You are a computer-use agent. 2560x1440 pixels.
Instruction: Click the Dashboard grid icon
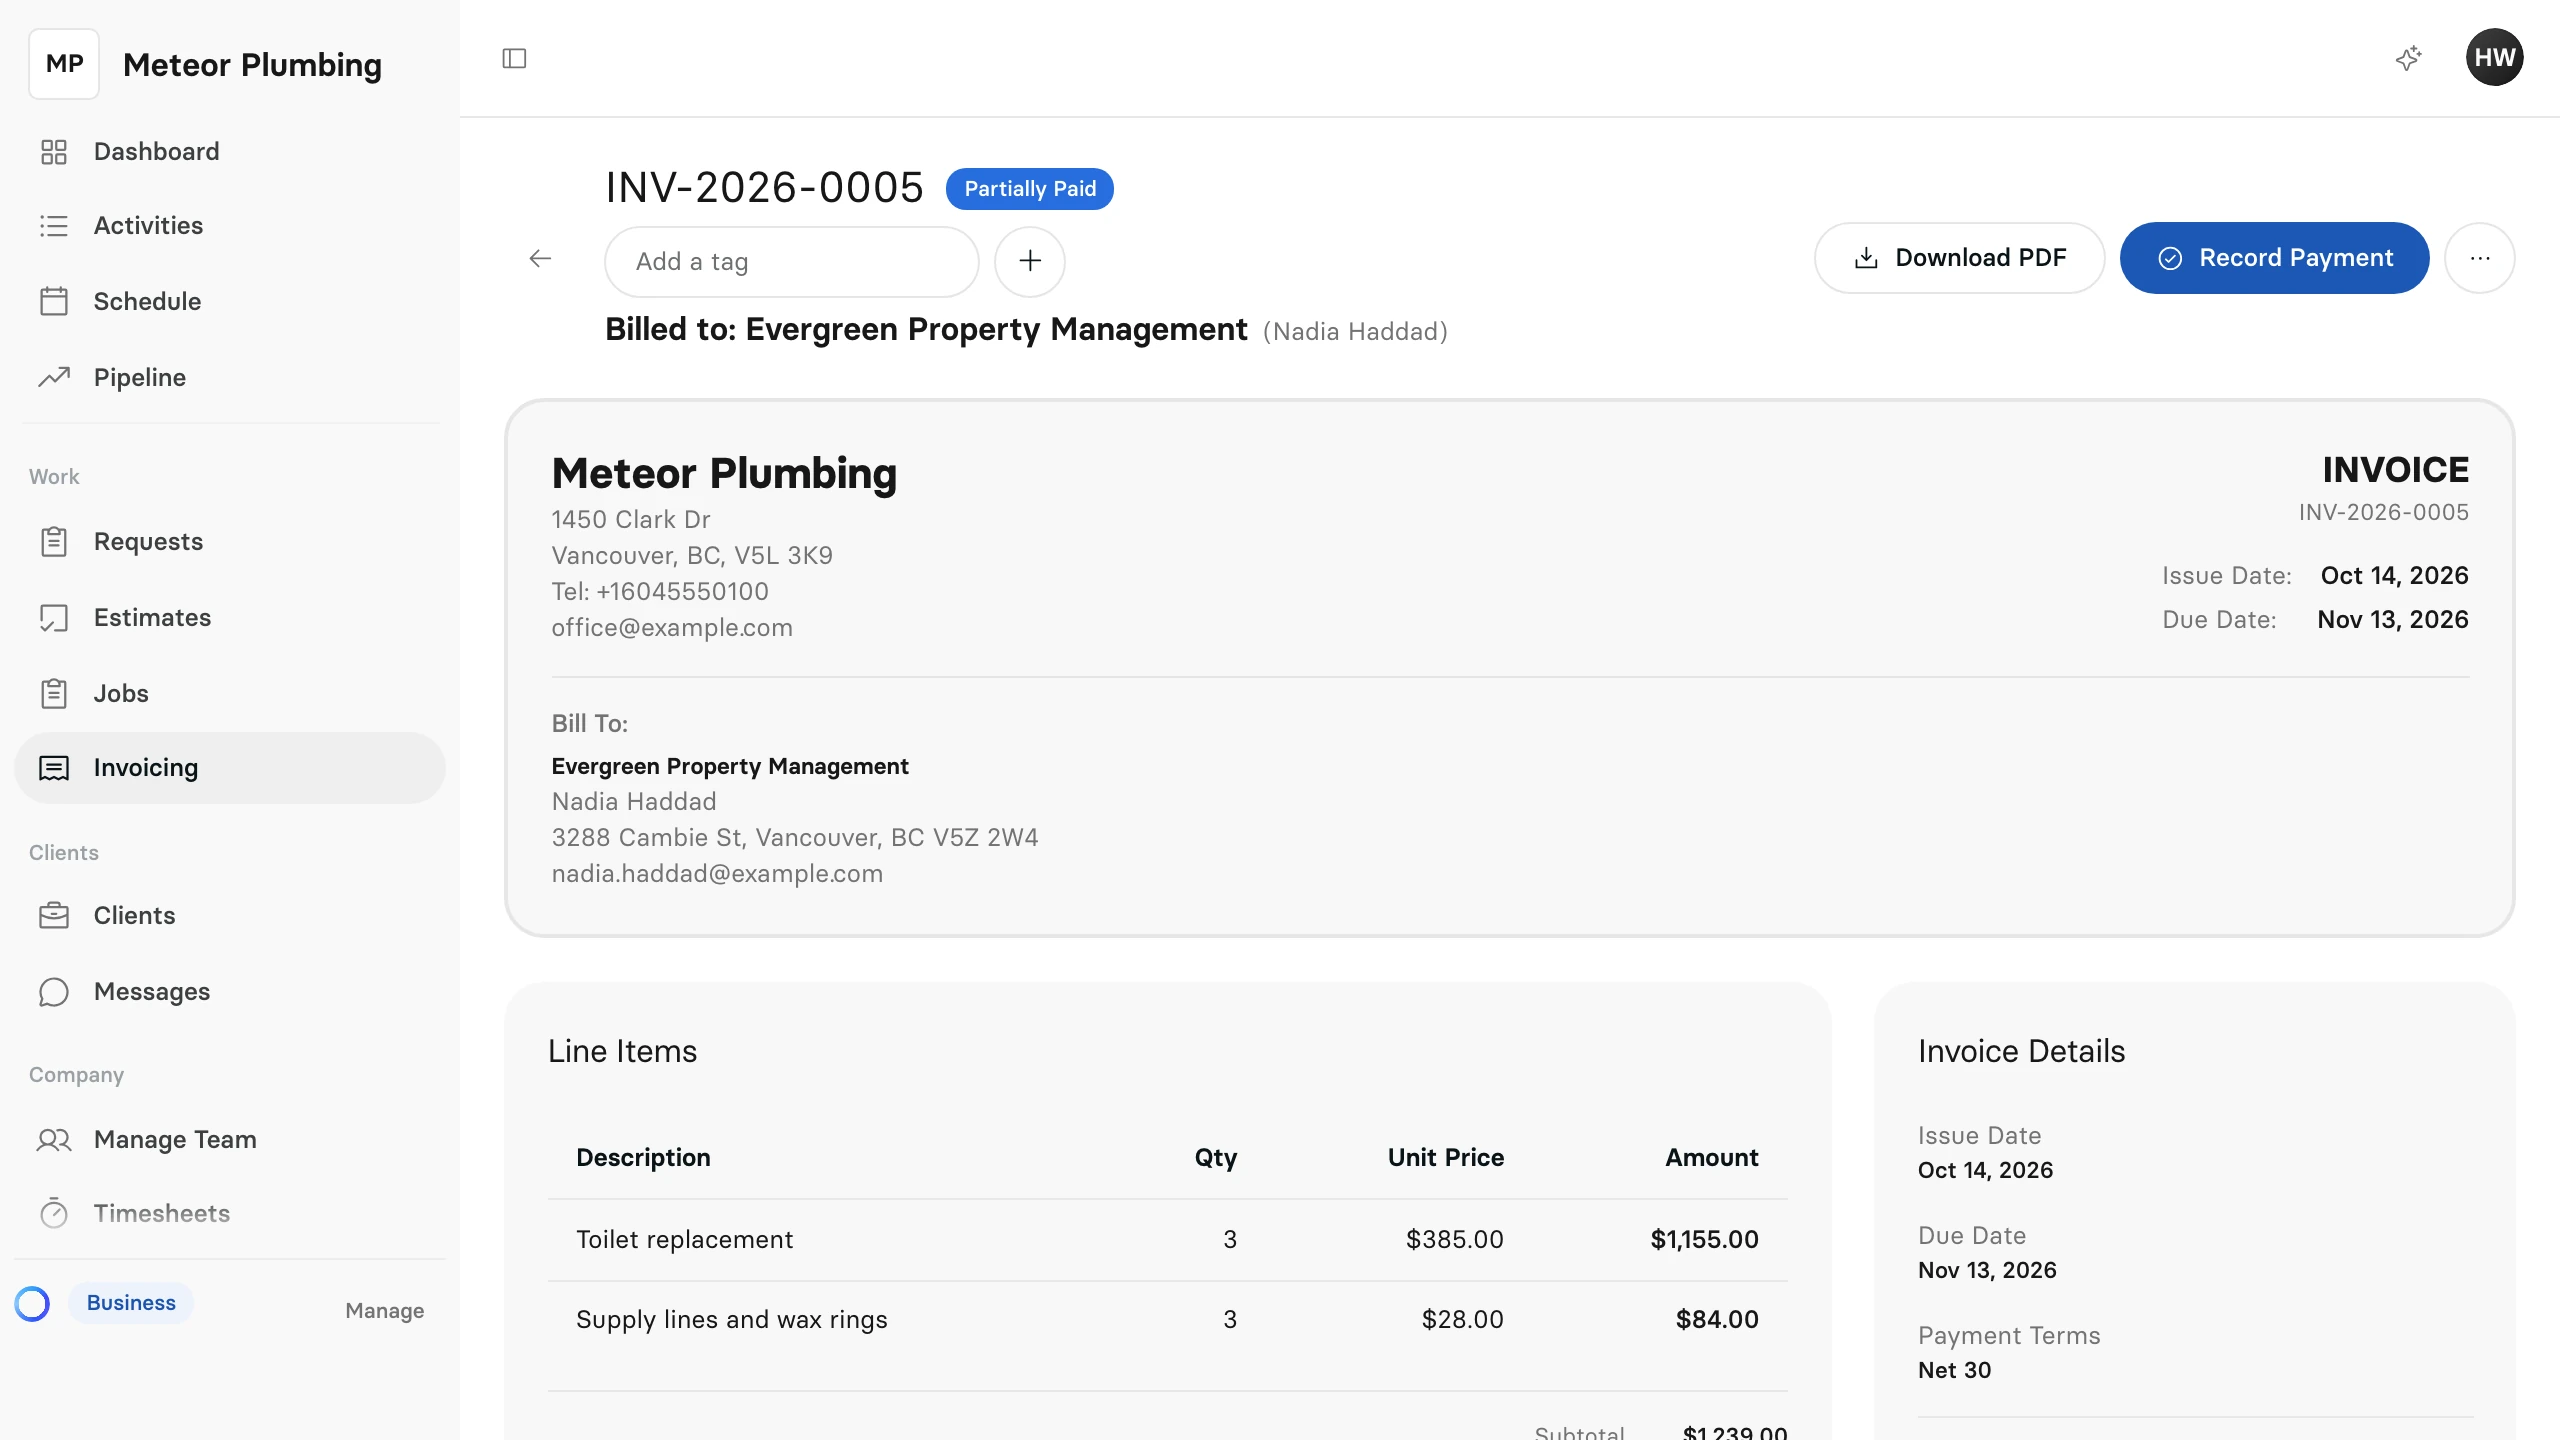(x=54, y=152)
